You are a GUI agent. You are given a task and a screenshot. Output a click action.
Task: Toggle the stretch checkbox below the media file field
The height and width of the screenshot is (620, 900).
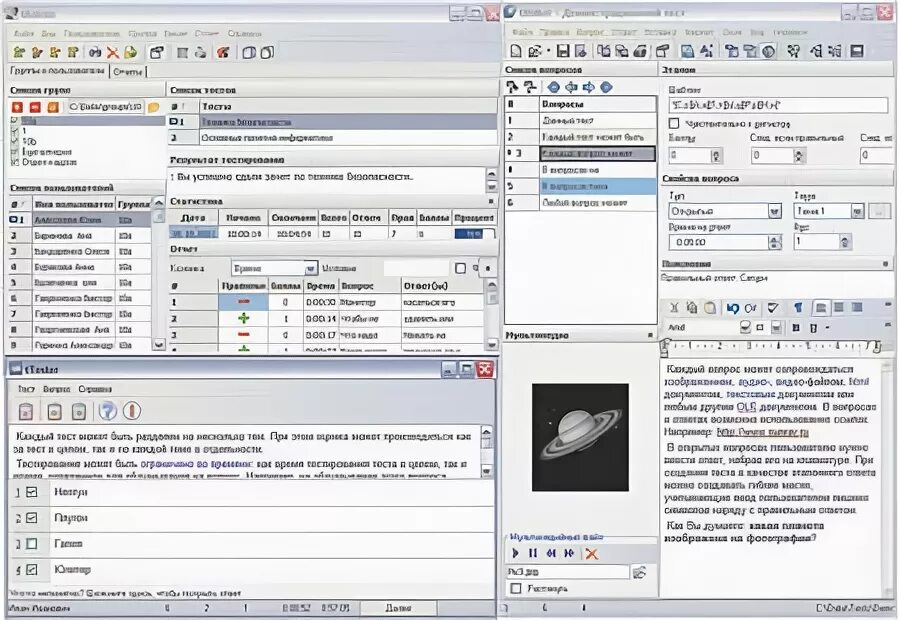tap(515, 588)
